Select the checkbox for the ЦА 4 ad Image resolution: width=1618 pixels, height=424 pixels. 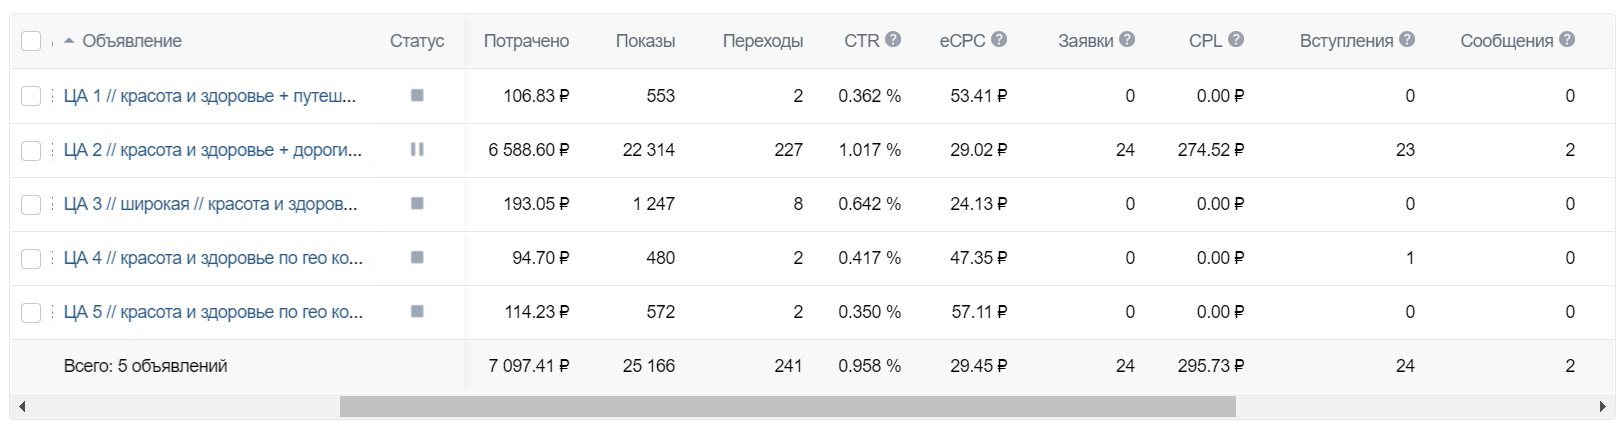[x=31, y=258]
